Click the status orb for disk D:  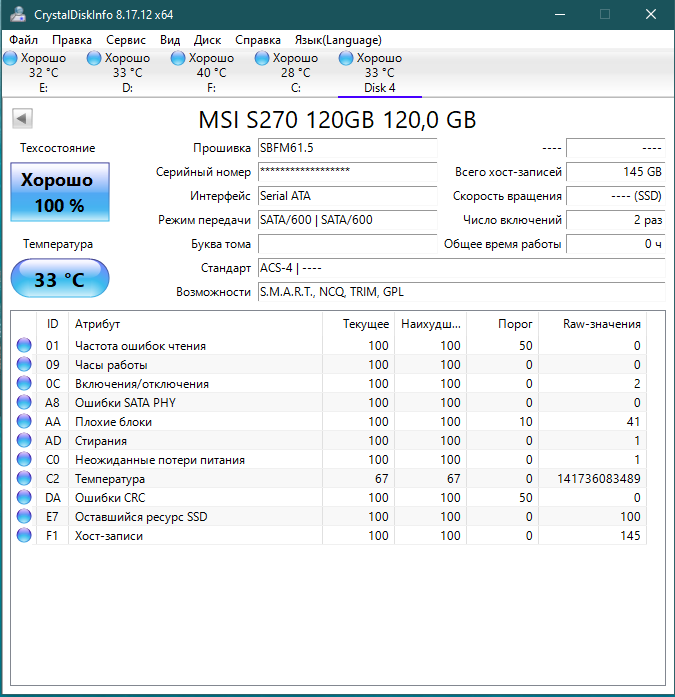click(94, 58)
